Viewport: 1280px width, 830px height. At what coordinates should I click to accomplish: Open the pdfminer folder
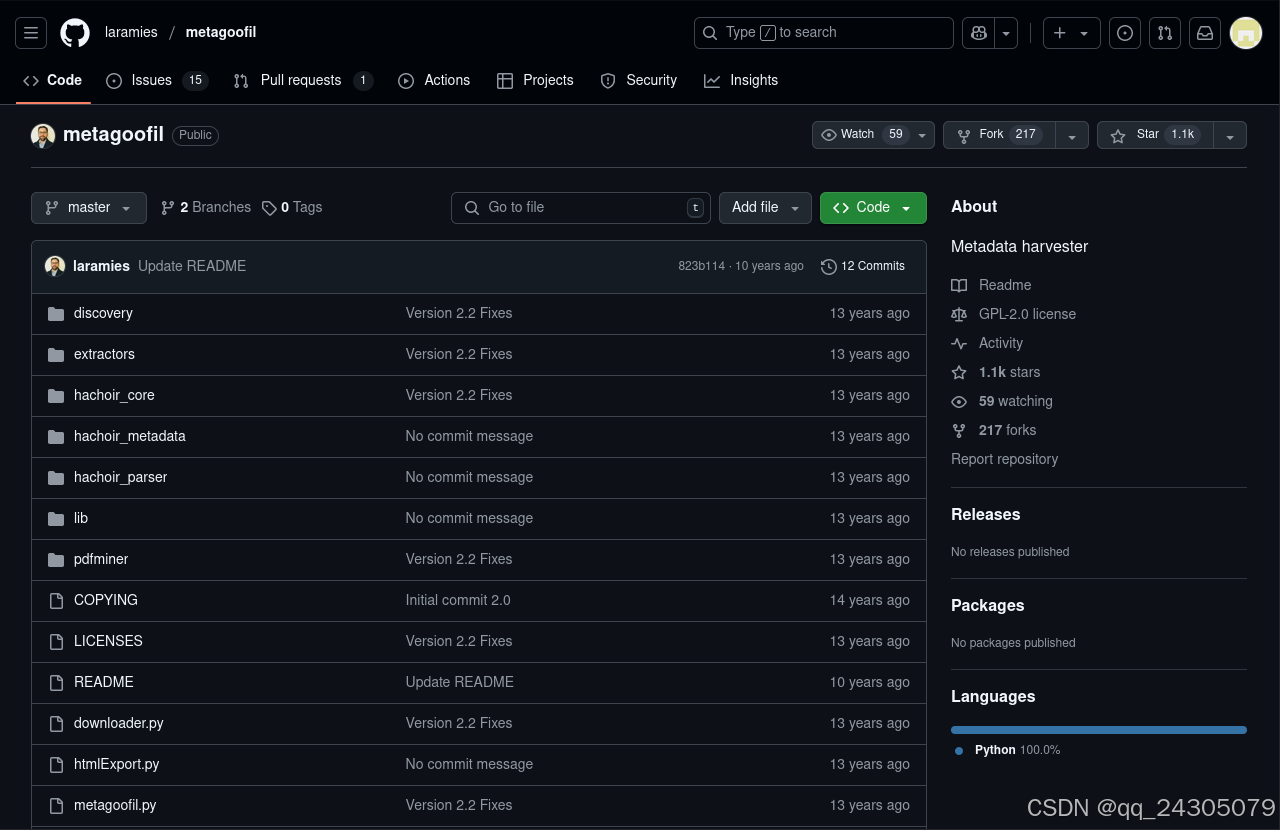101,559
